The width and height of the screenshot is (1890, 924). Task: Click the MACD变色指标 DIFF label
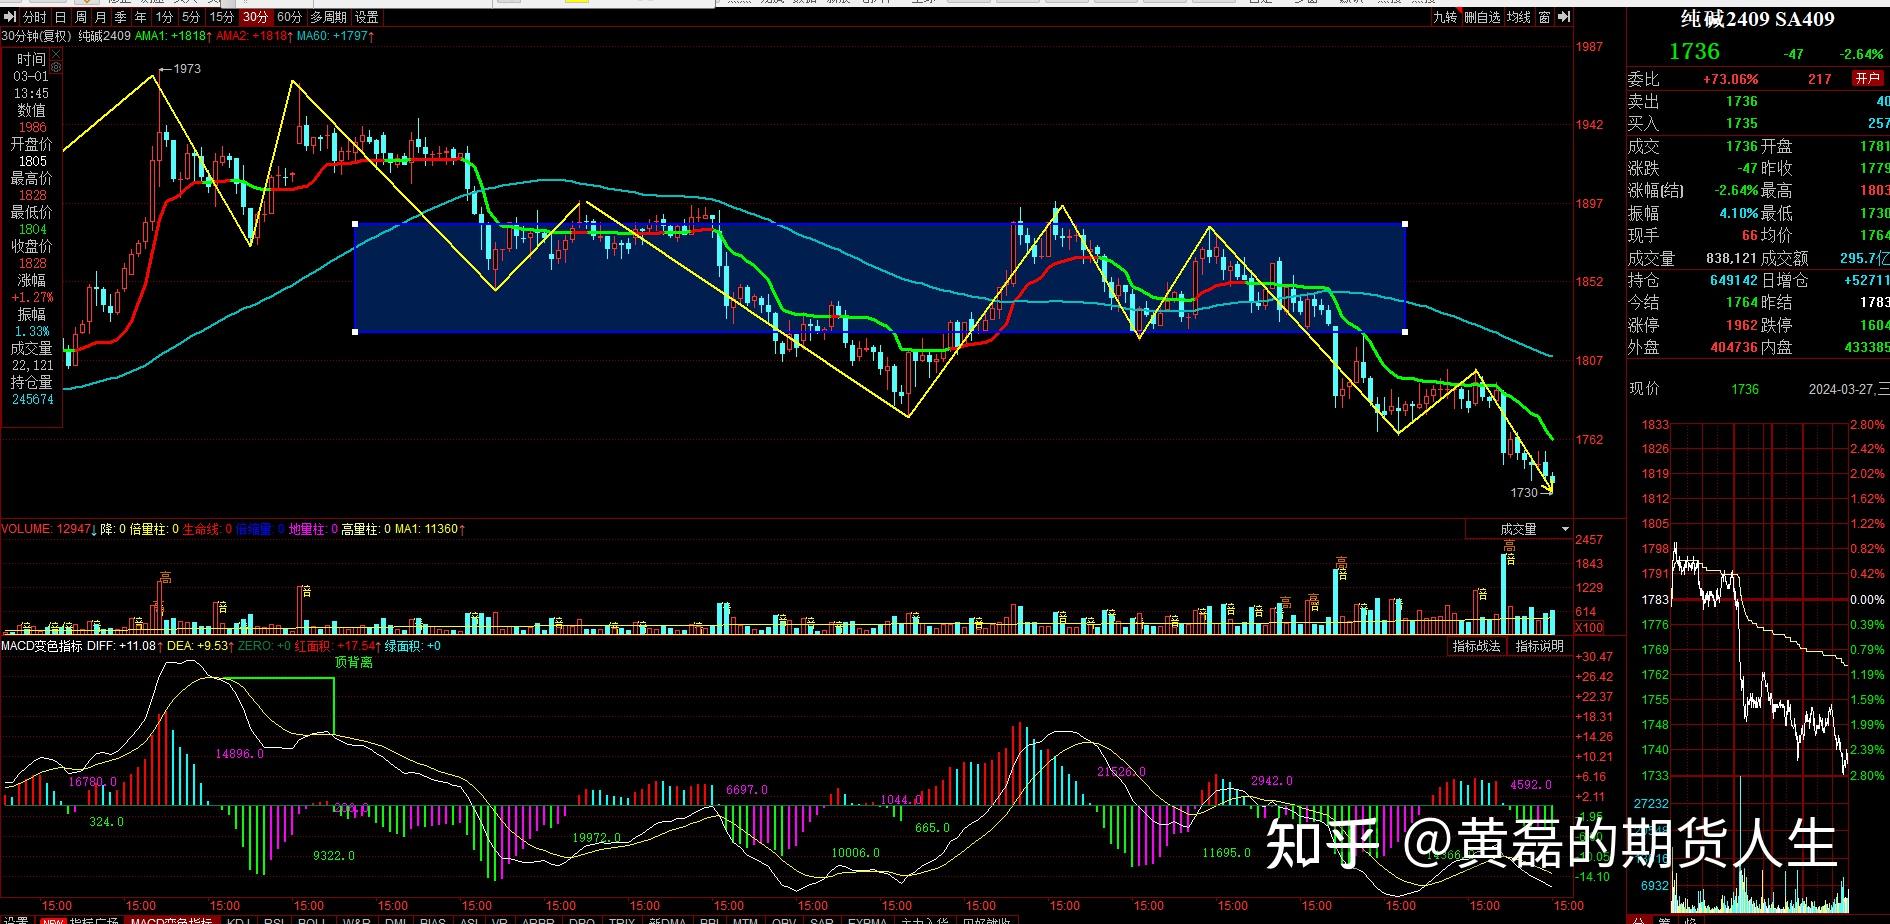pos(80,646)
